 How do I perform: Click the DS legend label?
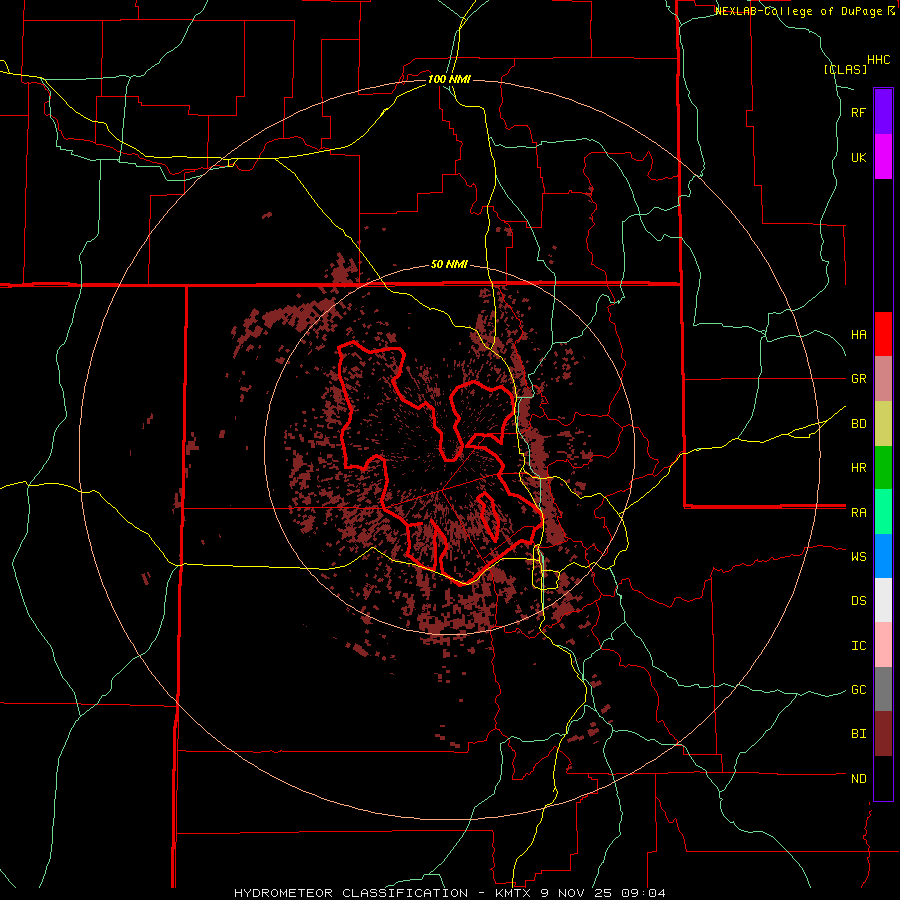(858, 601)
